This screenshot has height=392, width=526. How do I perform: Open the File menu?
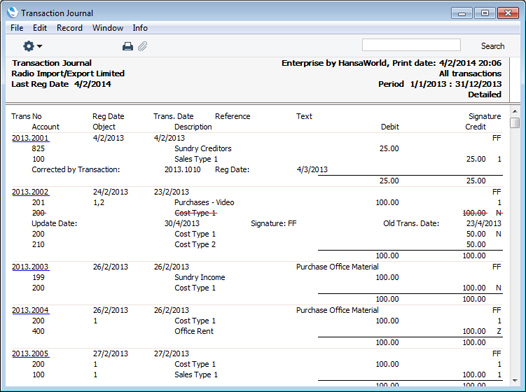(x=17, y=28)
